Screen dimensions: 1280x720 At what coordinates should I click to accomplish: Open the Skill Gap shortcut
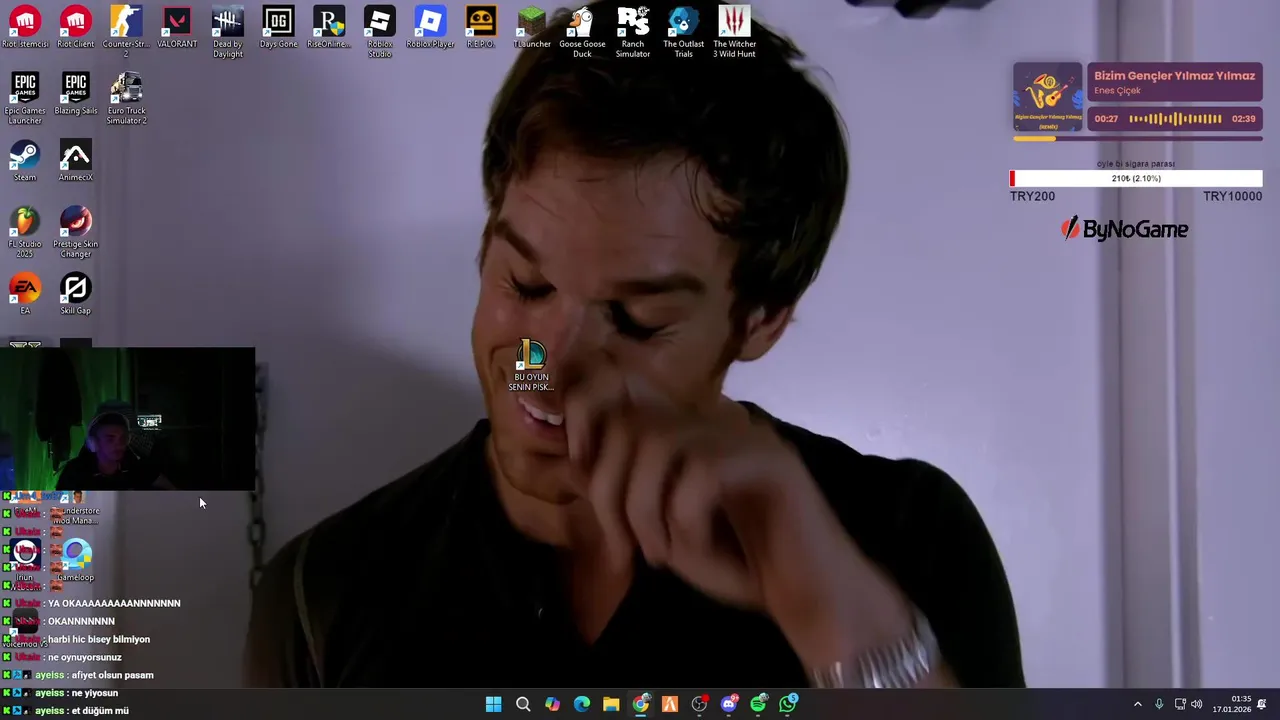[x=75, y=294]
